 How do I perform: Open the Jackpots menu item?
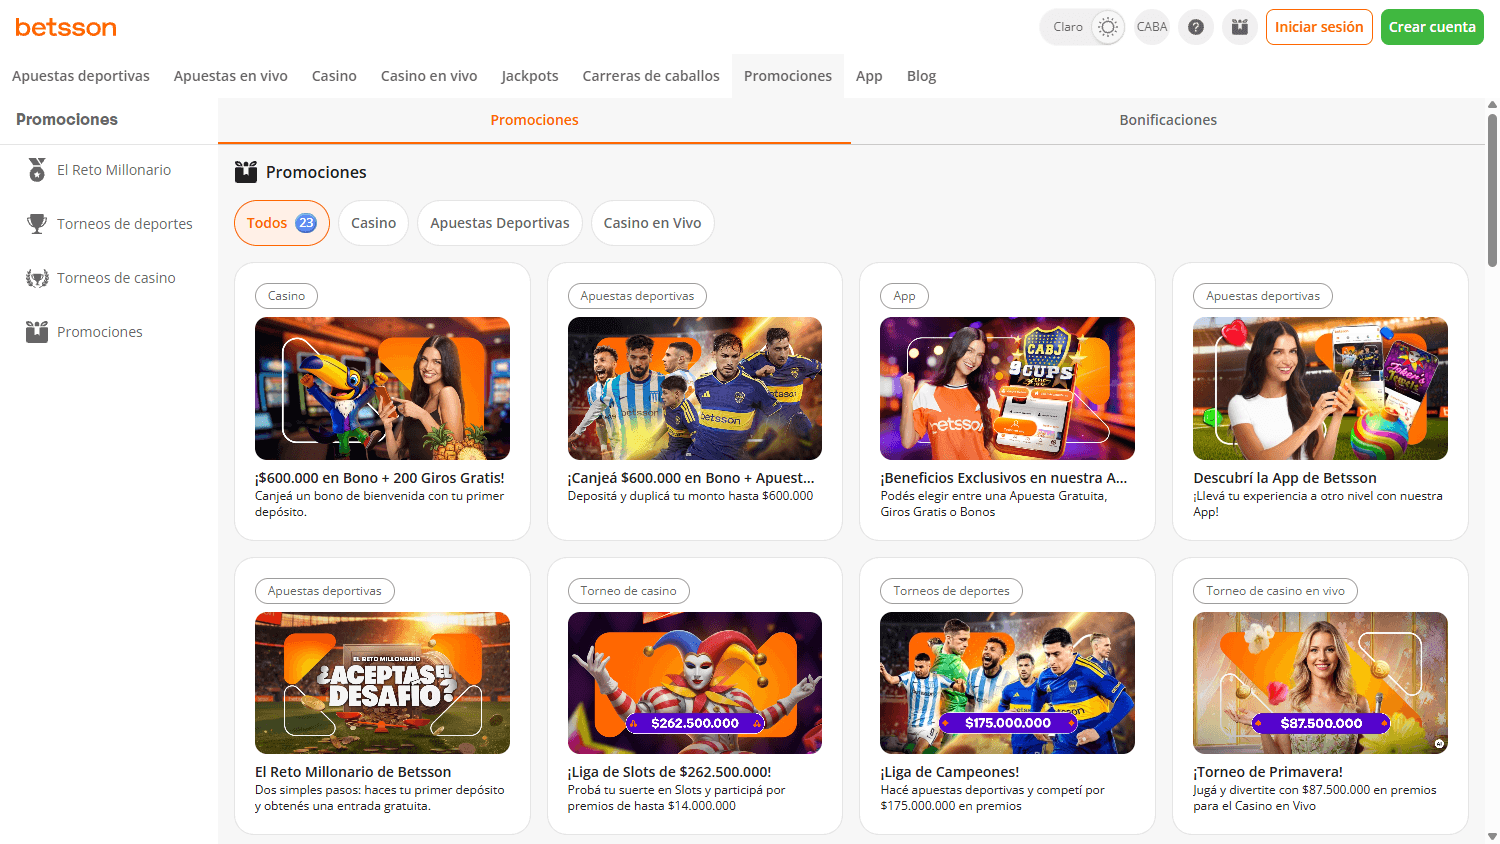point(530,76)
